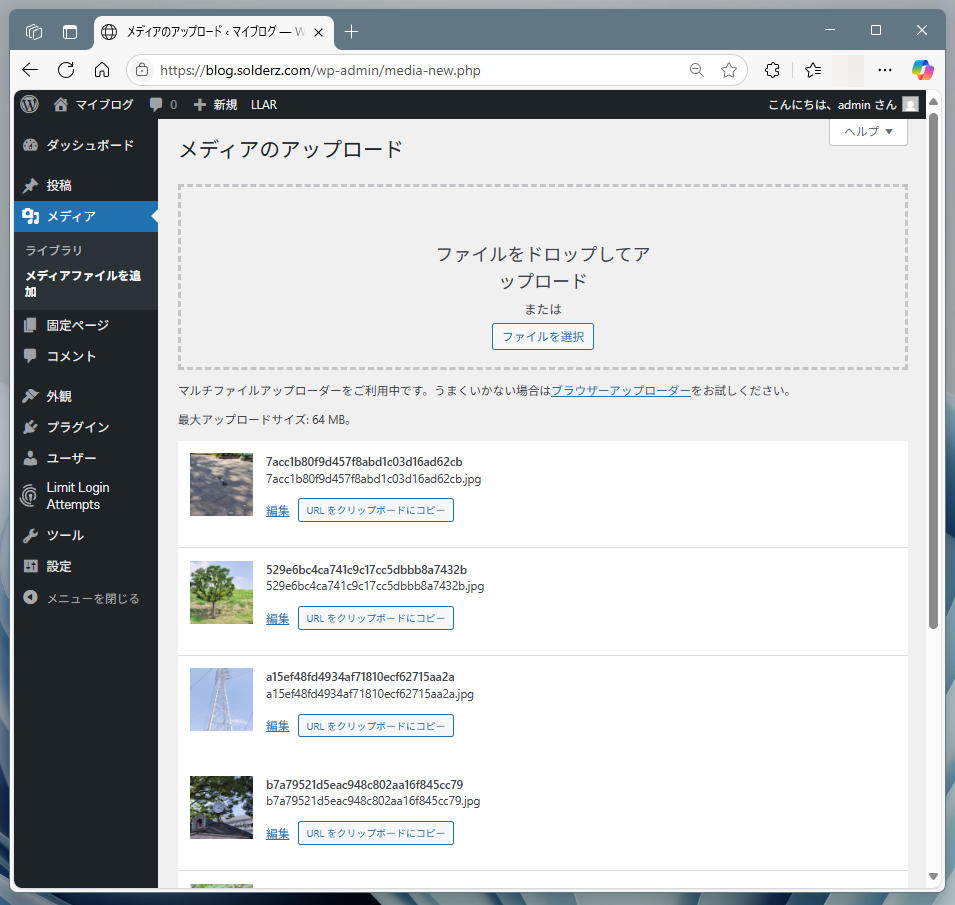This screenshot has height=905, width=955.
Task: Click the ファイルを選択 button
Action: (542, 337)
